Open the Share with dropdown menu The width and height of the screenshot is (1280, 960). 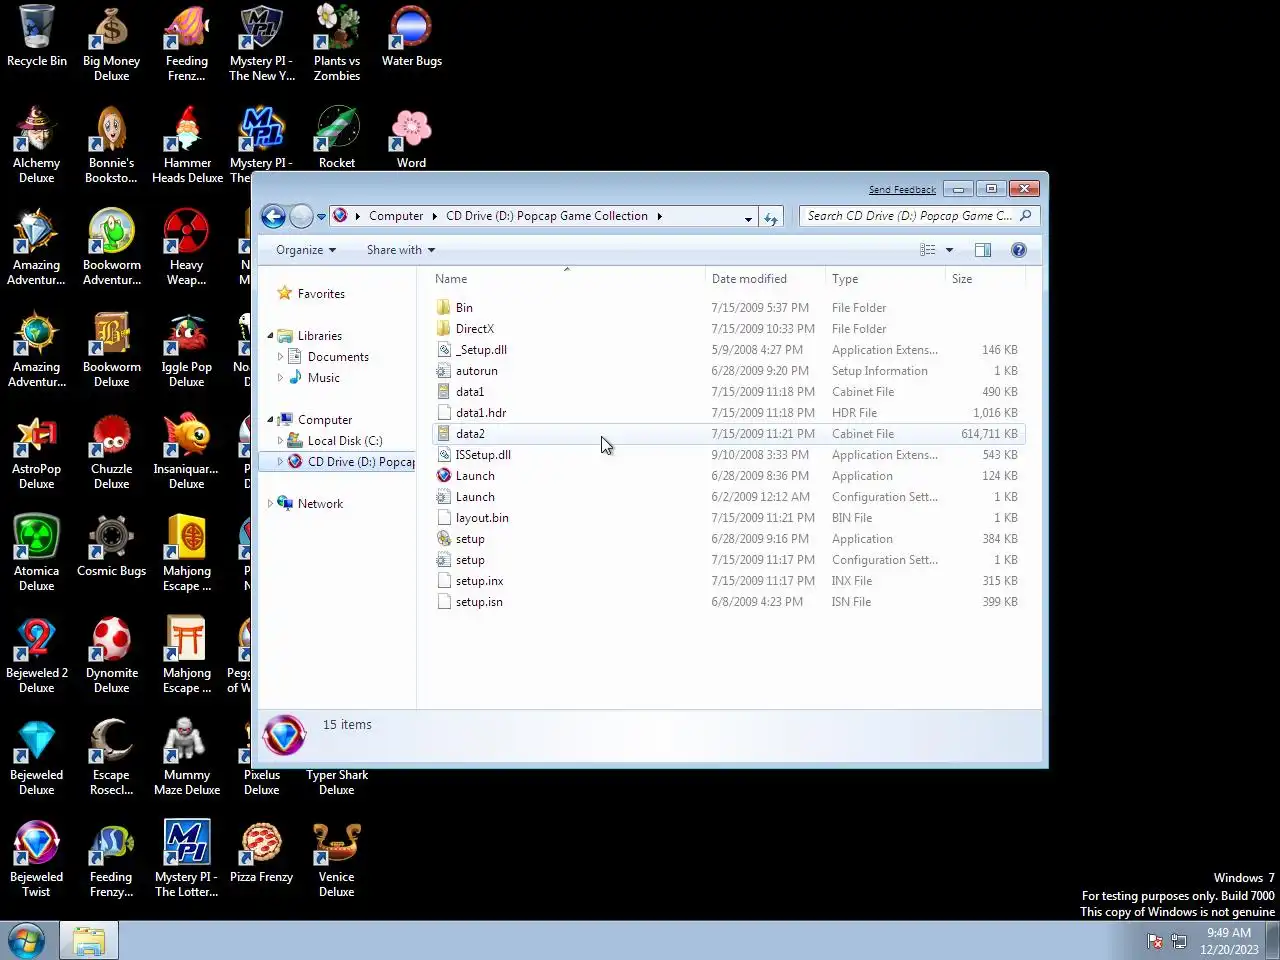coord(400,250)
